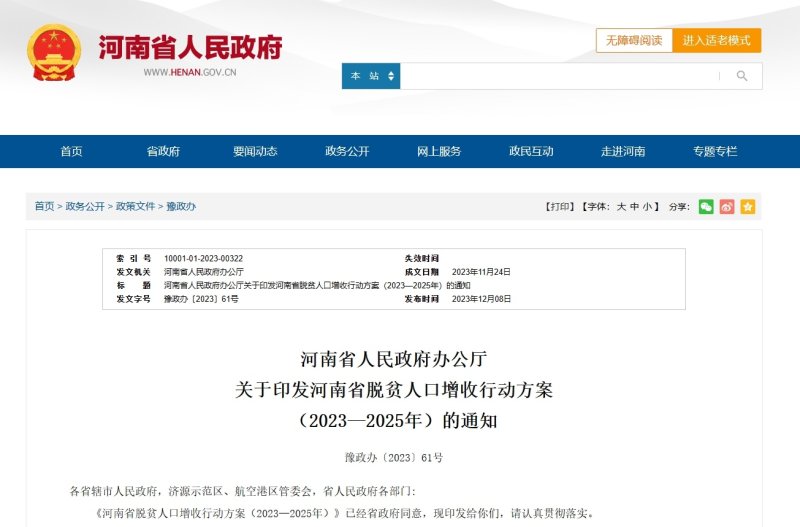Screen dimensions: 800x527
Task: Open the 本站 search scope dropdown
Action: coord(371,76)
